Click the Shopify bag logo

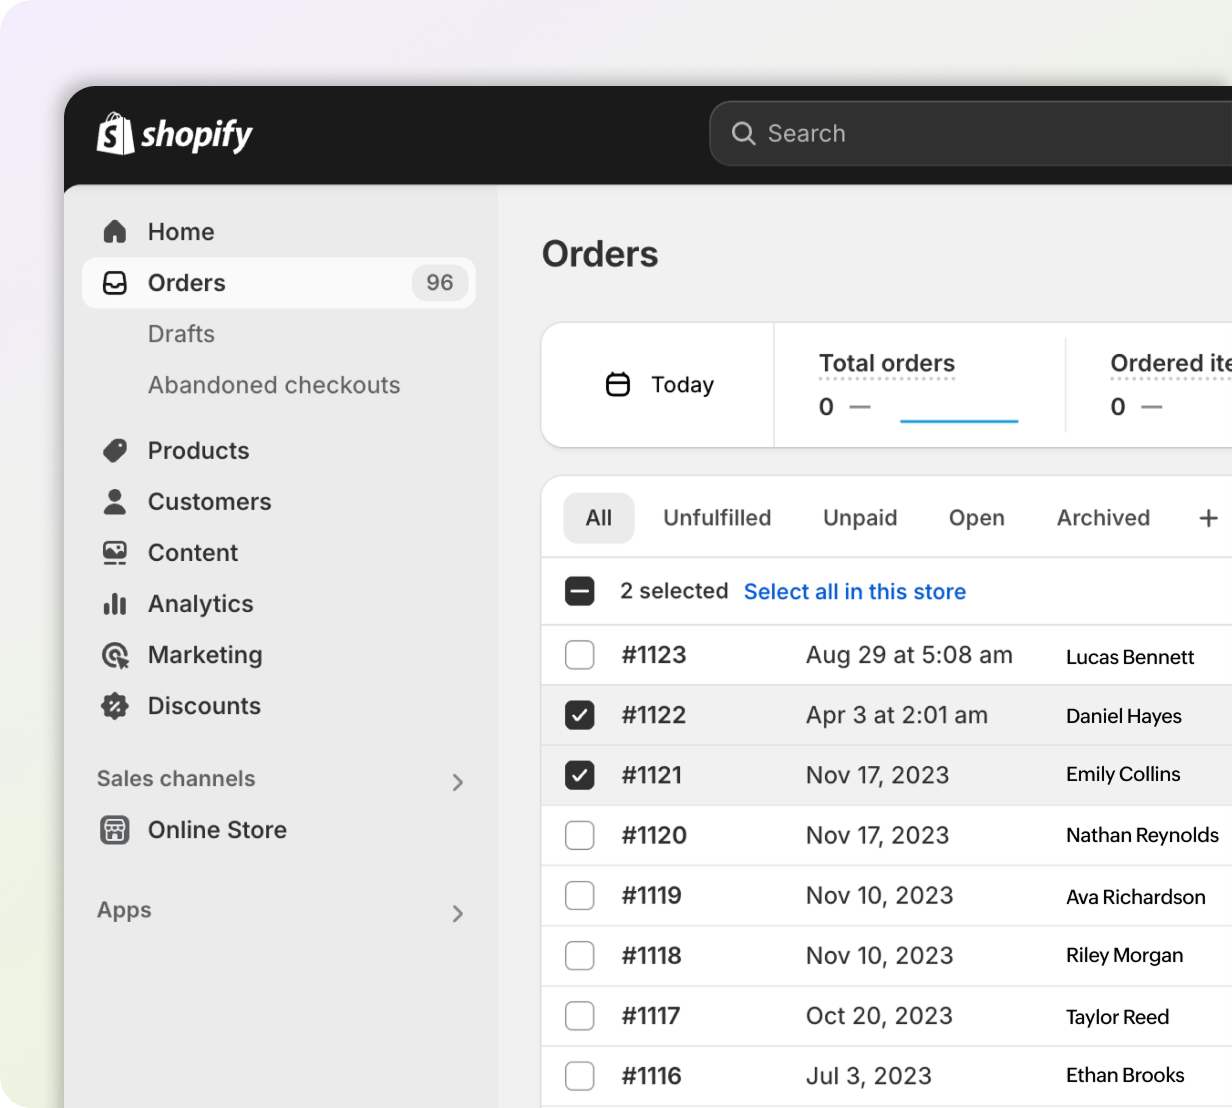point(114,133)
